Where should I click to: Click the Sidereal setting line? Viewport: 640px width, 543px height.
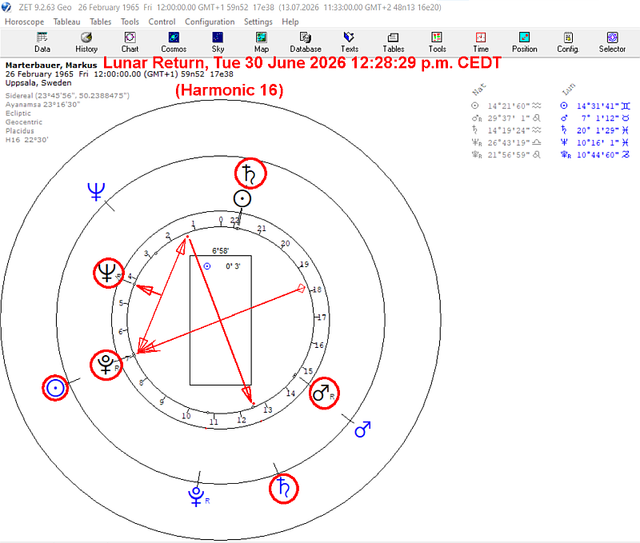[x=67, y=96]
